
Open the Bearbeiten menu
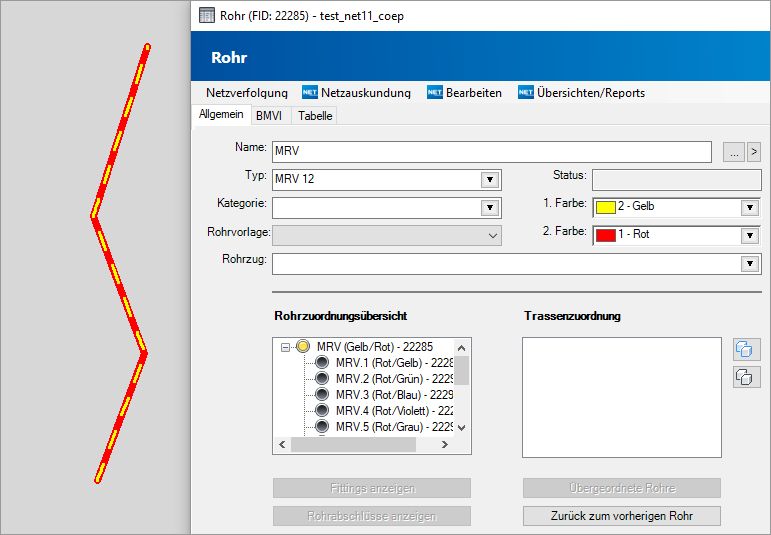474,92
